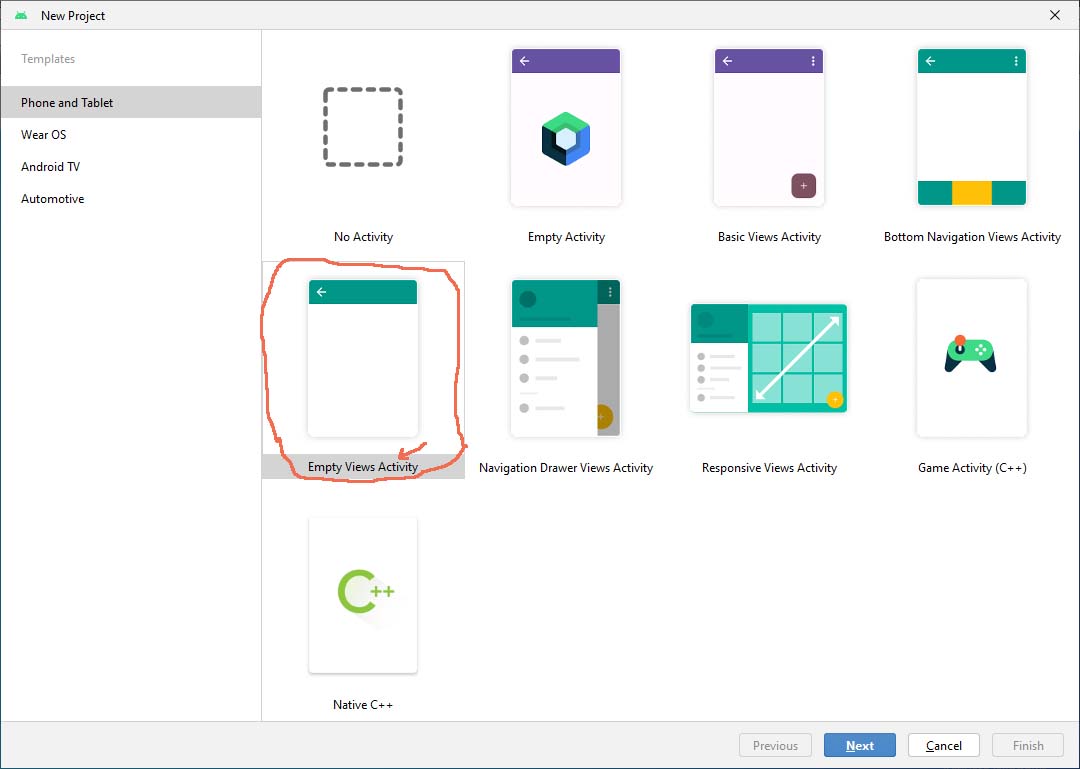Click the Empty Views Activity preview image
The image size is (1080, 769).
[x=363, y=358]
